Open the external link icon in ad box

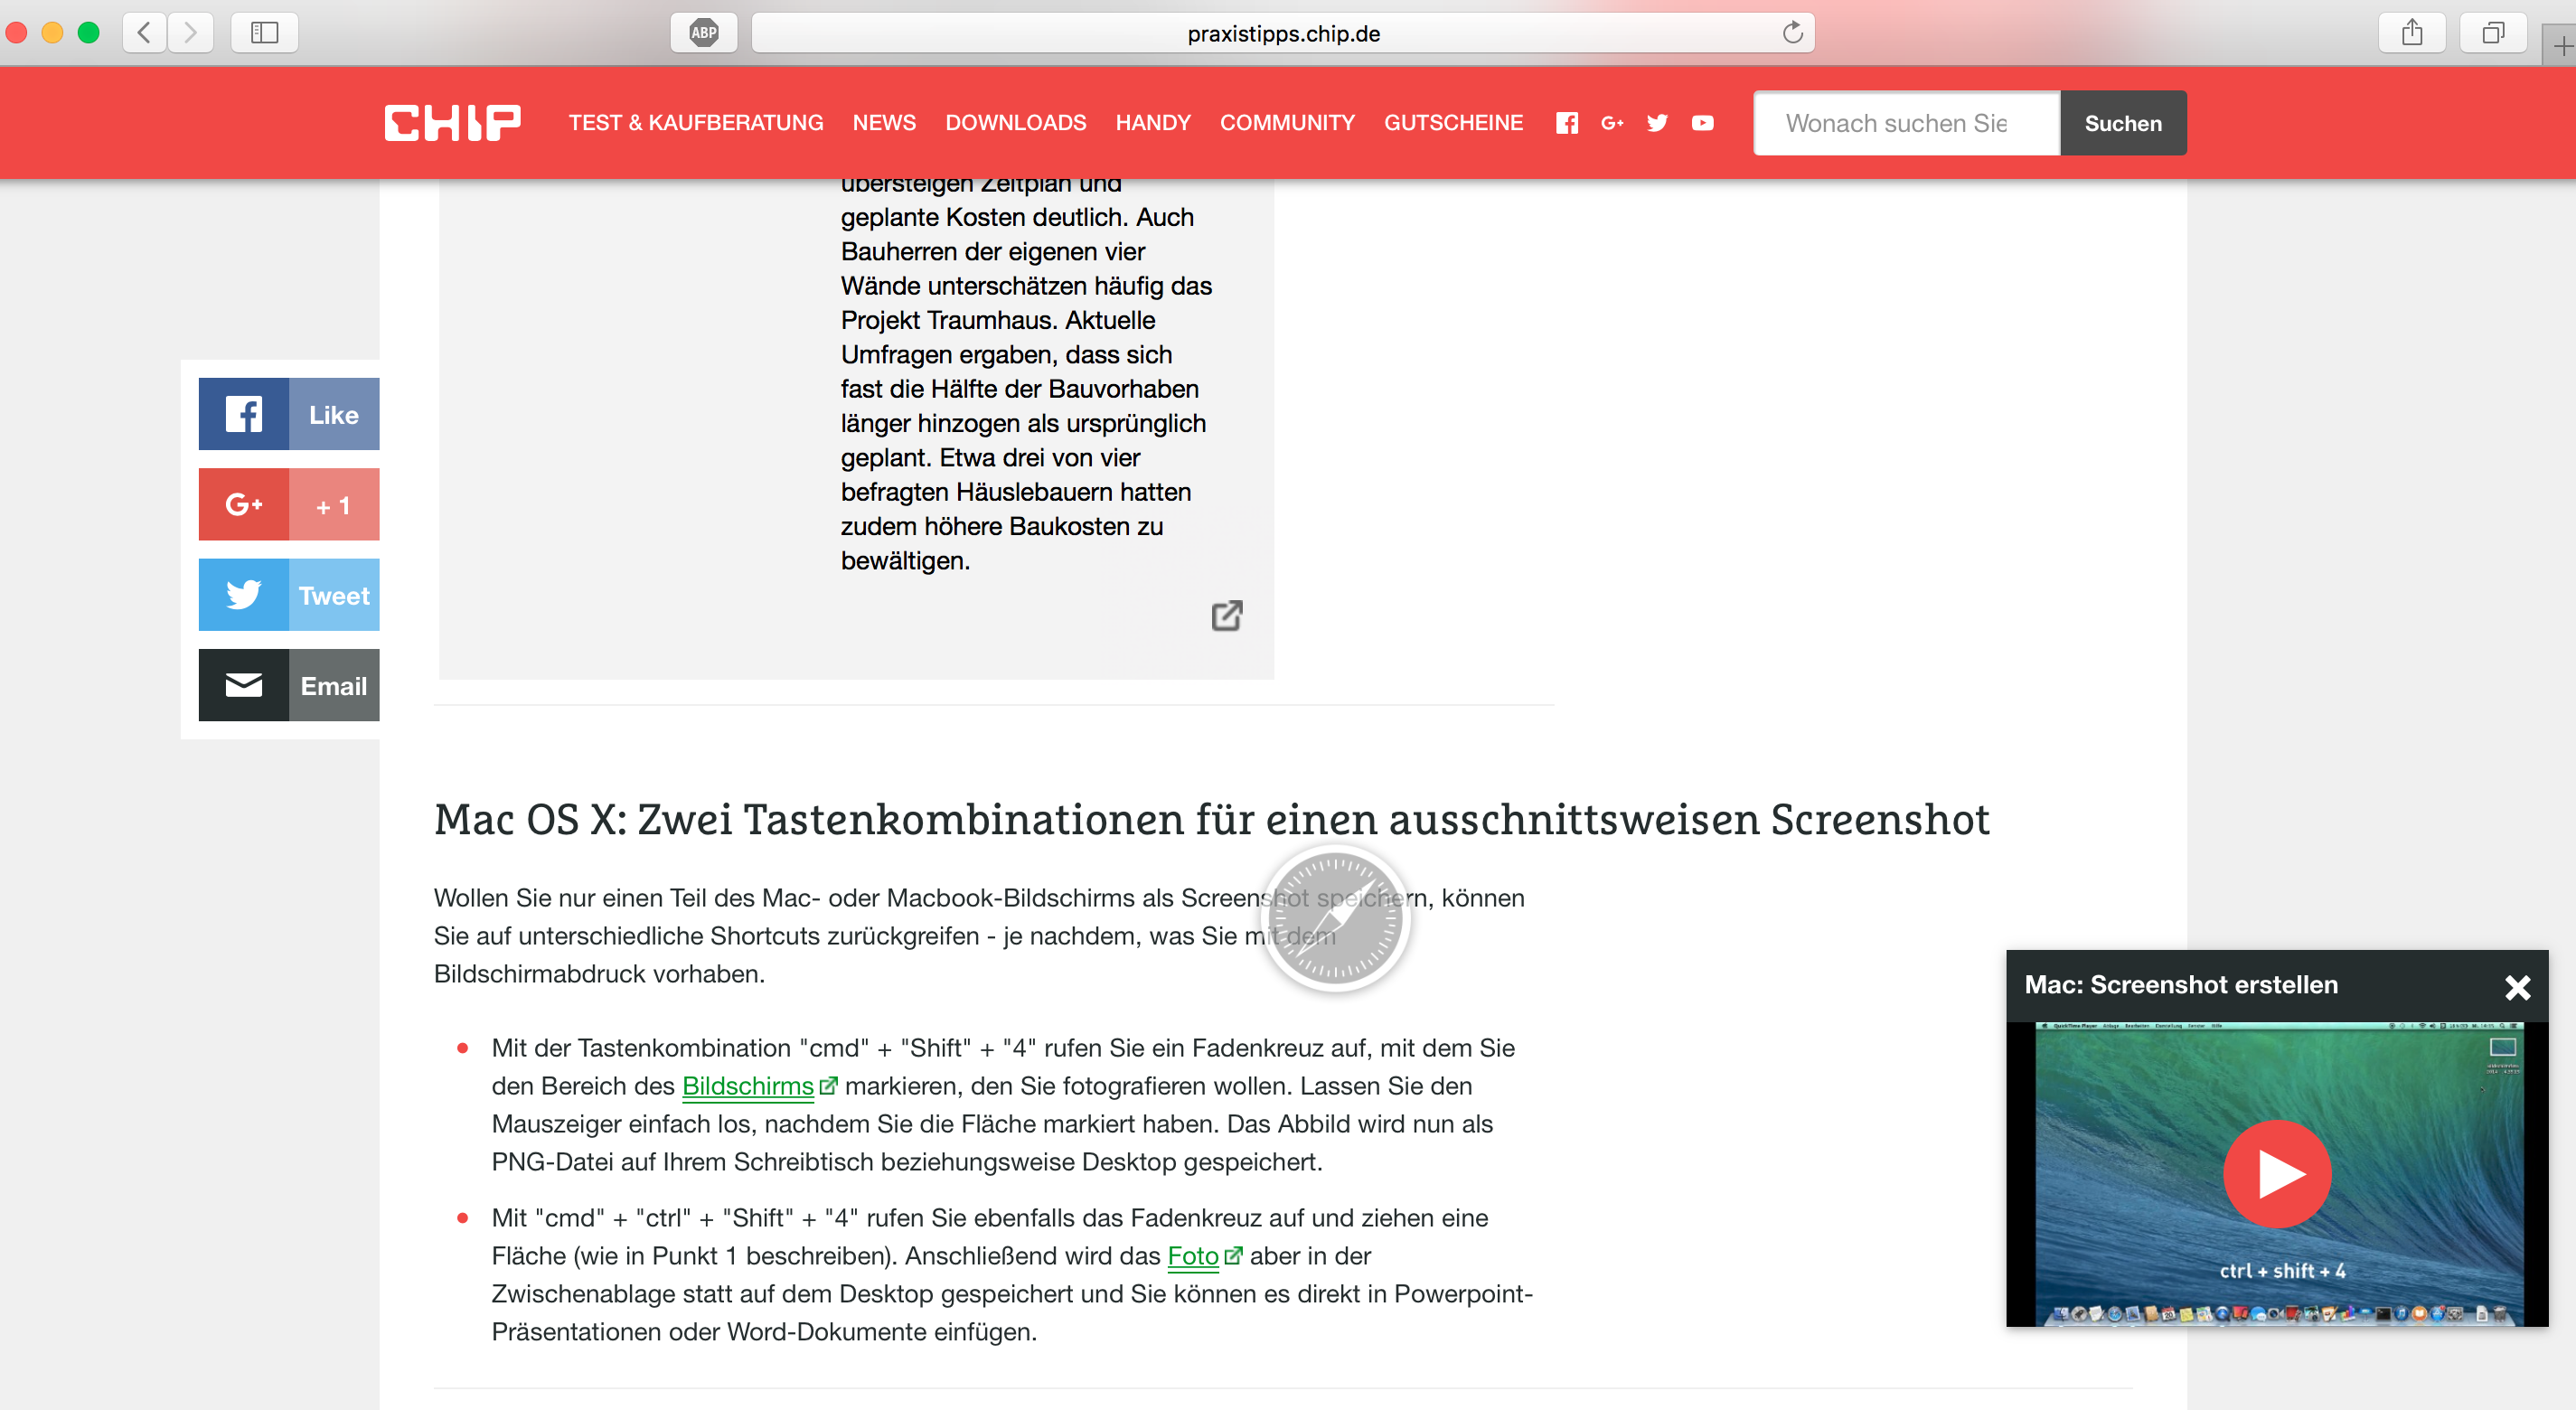click(x=1226, y=615)
